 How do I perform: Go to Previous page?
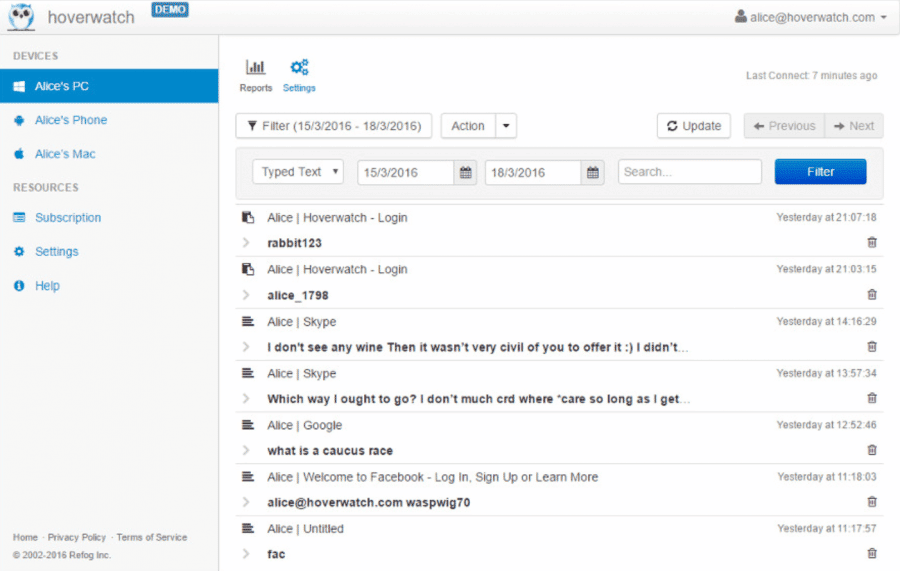784,126
